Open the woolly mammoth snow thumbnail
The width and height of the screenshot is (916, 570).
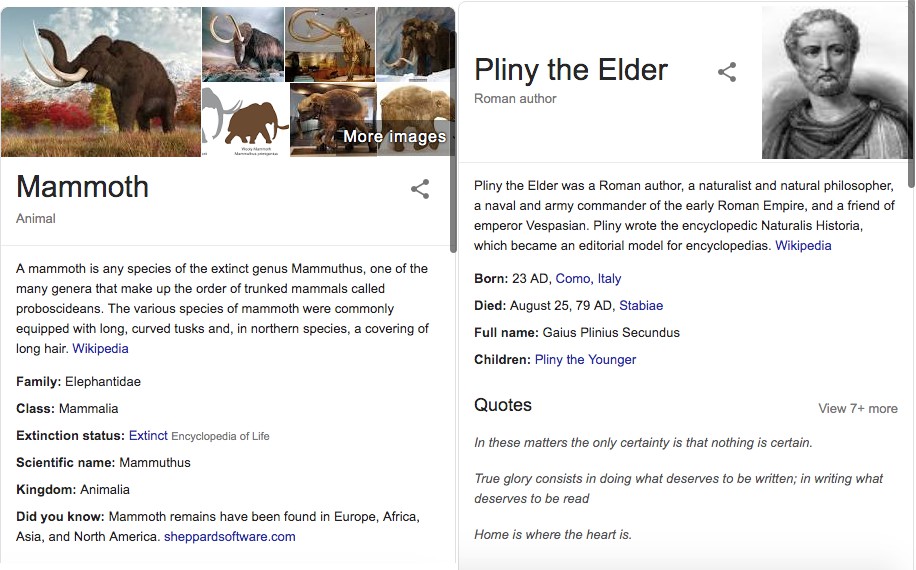click(x=243, y=44)
